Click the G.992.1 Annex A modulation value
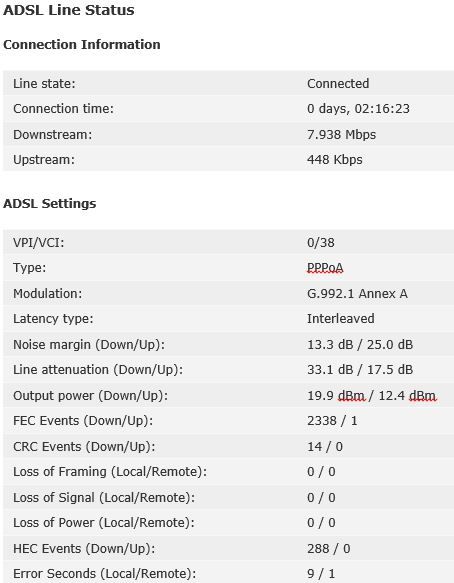Screen dimensions: 454x583 click(x=357, y=294)
